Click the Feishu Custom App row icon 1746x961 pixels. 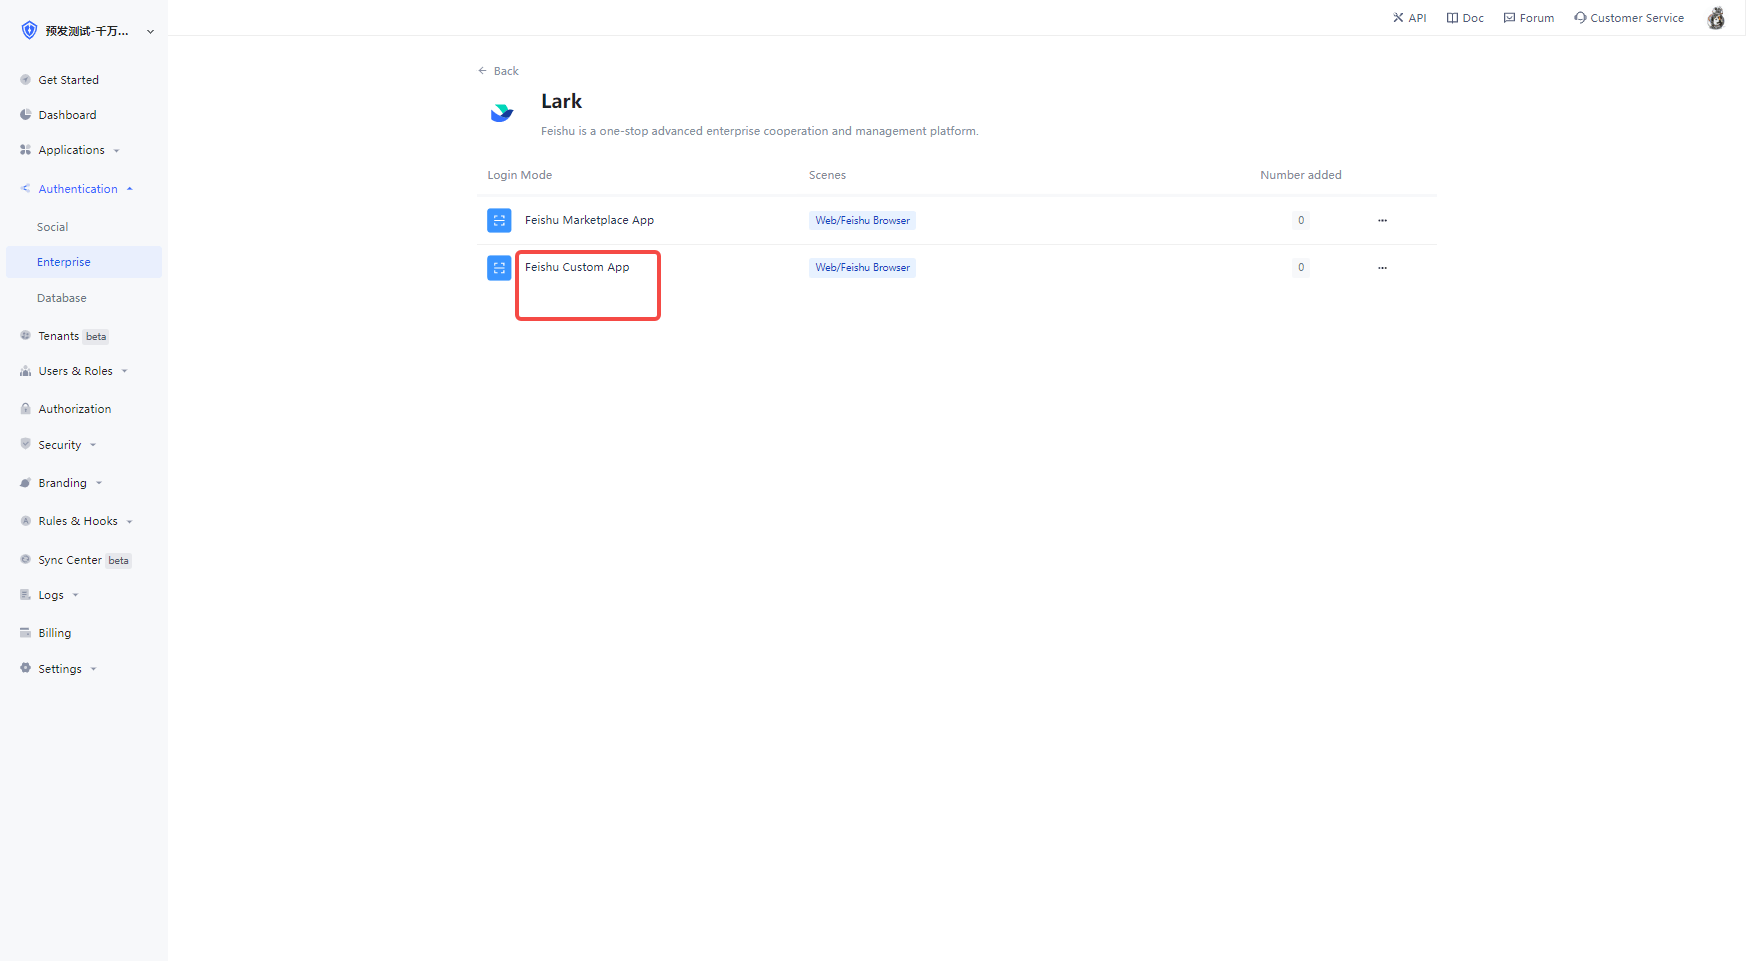coord(499,268)
